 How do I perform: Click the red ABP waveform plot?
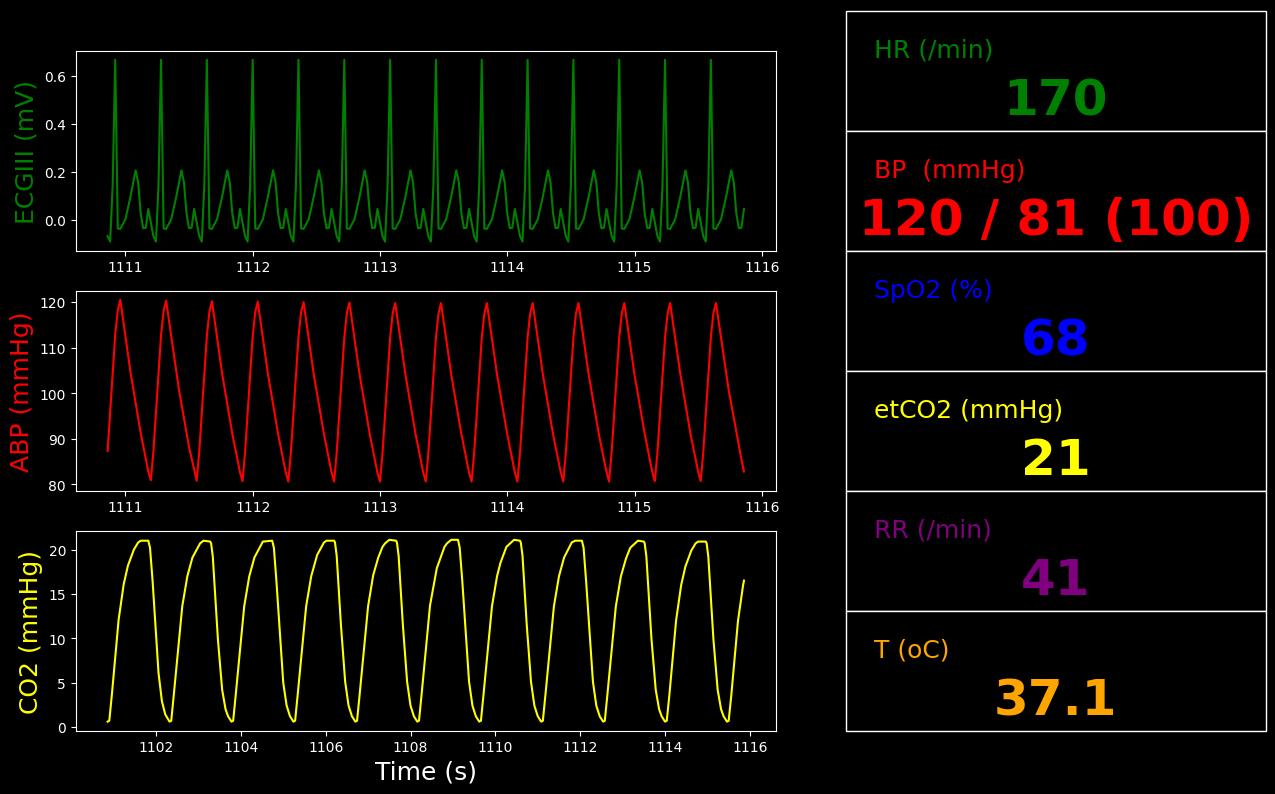point(426,391)
